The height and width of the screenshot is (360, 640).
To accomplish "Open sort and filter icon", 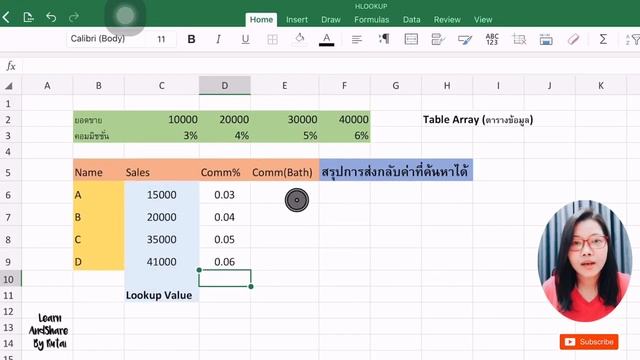I will (633, 39).
